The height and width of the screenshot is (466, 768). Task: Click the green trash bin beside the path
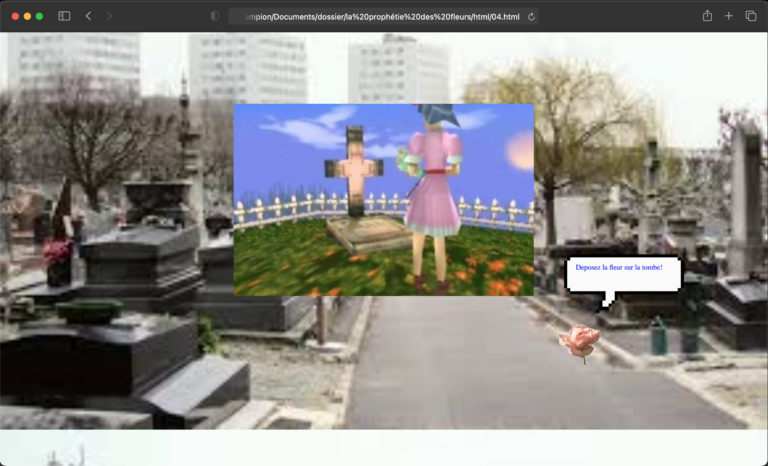pyautogui.click(x=658, y=336)
